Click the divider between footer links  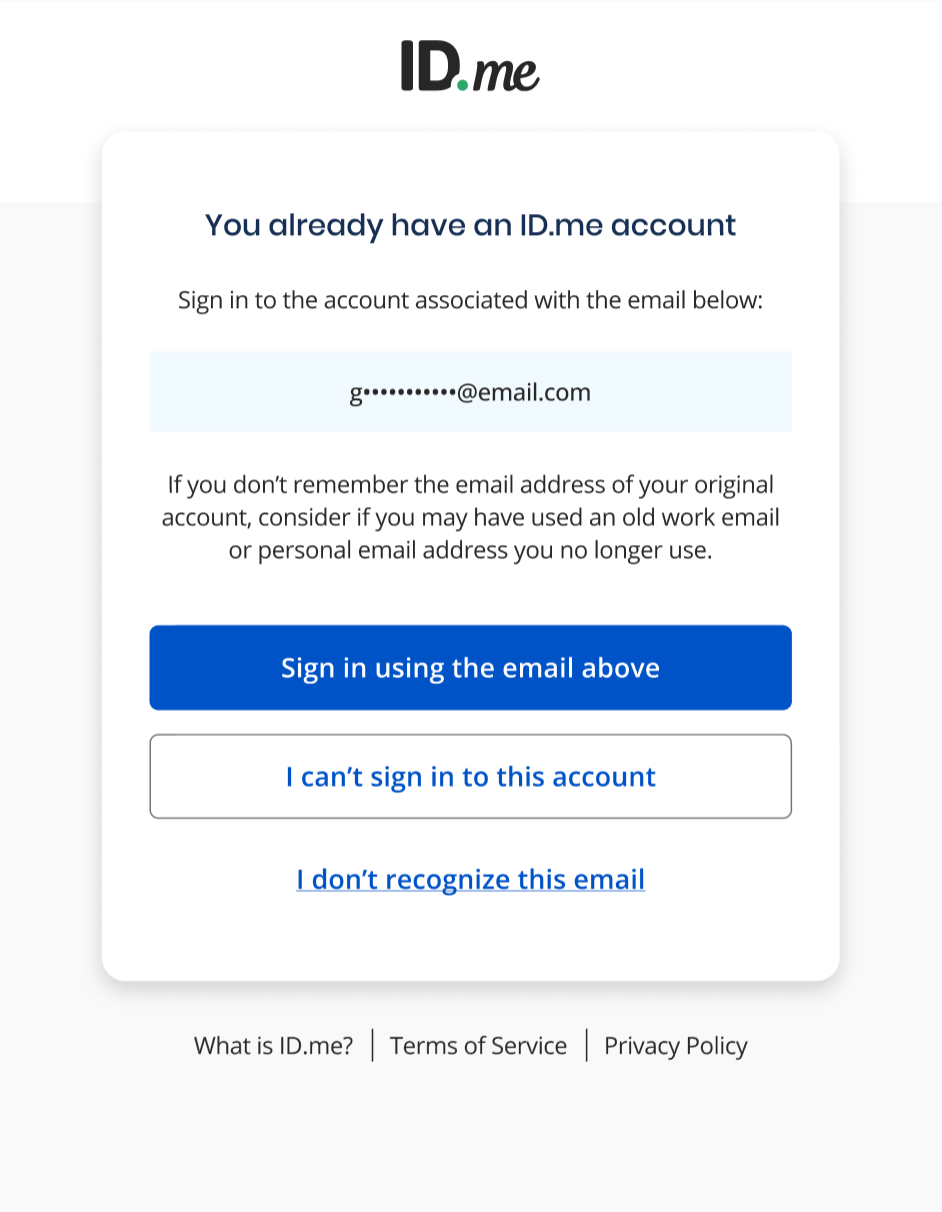[x=372, y=1044]
